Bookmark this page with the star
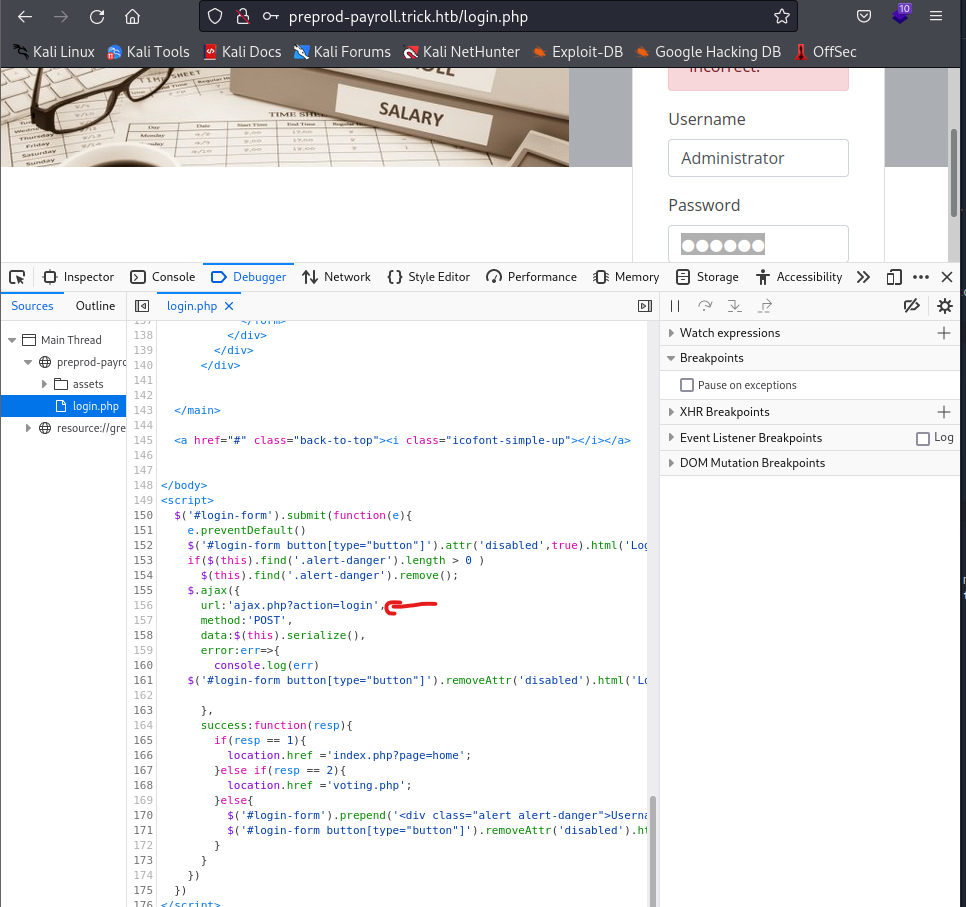 pos(782,17)
